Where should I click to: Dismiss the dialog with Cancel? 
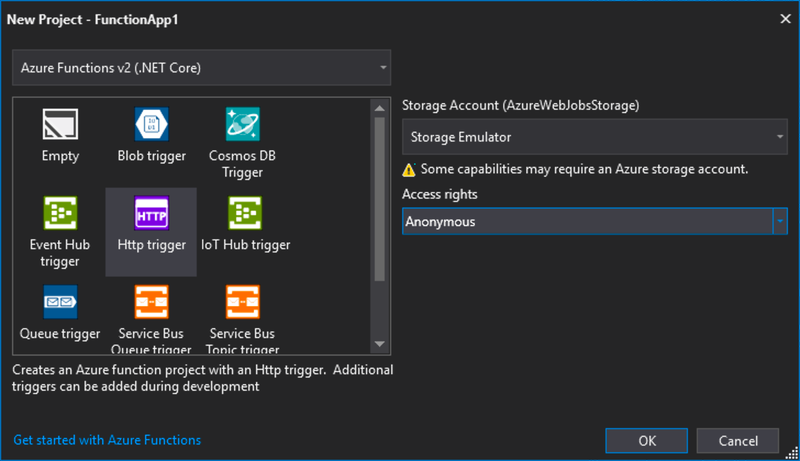[x=738, y=441]
